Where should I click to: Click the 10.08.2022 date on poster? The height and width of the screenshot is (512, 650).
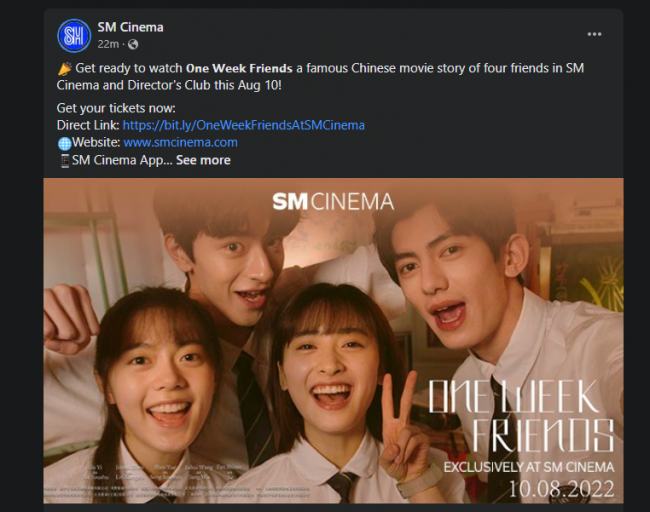point(561,489)
